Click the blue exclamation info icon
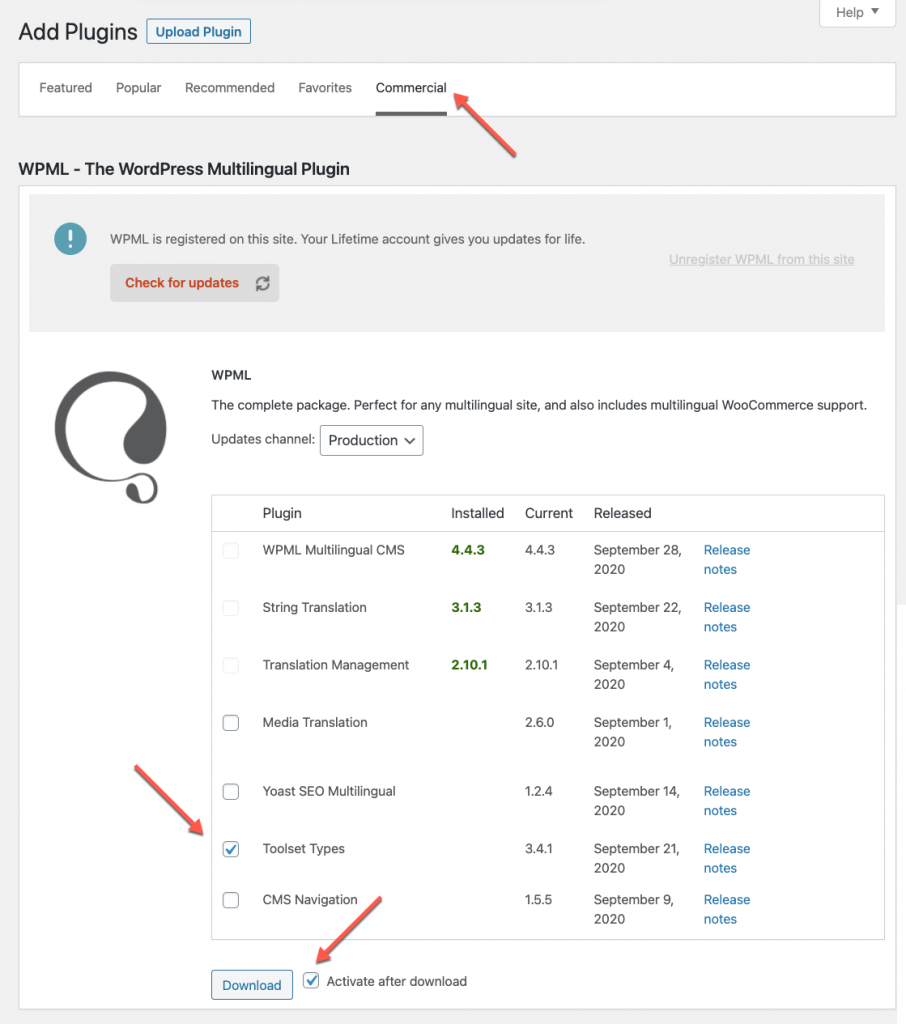The image size is (906, 1024). [70, 238]
